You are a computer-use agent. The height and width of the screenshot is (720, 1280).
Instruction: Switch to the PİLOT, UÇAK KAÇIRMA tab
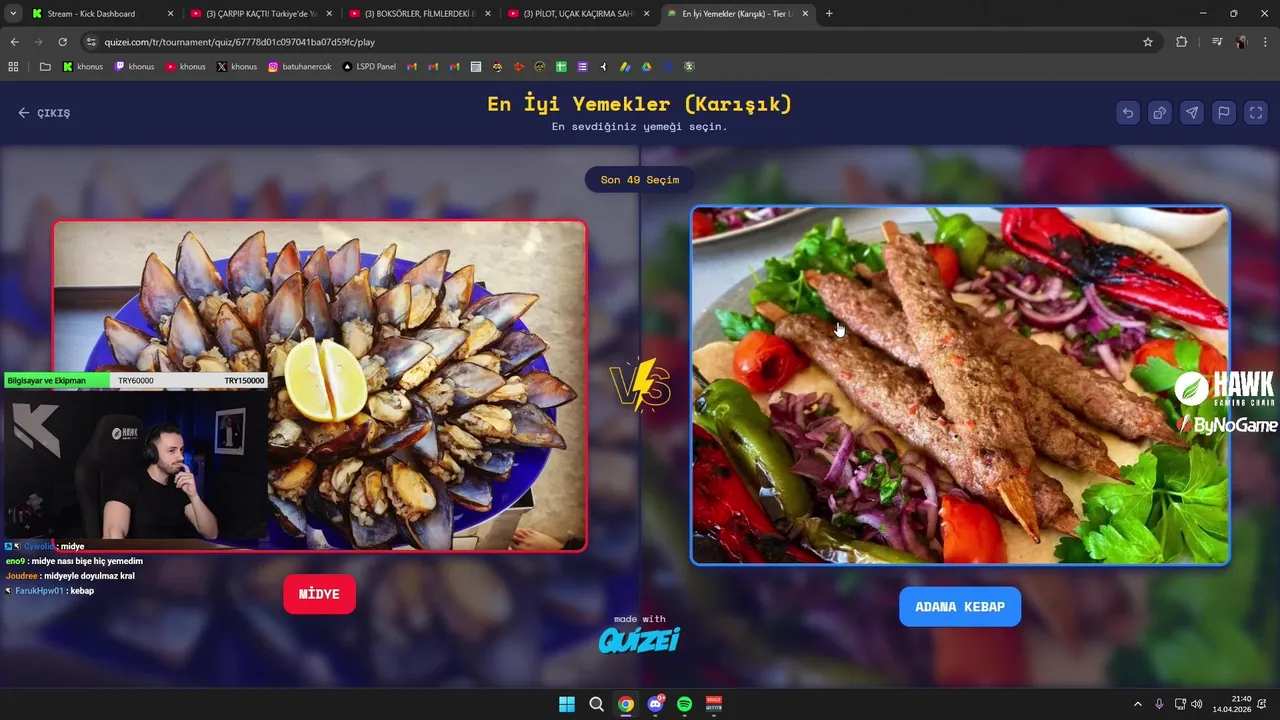pyautogui.click(x=578, y=14)
